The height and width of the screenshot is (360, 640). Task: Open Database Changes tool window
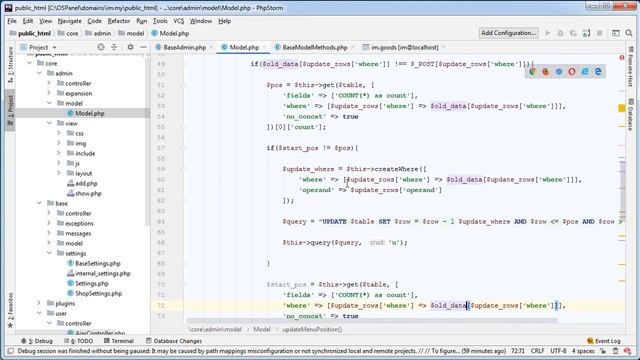pos(174,341)
